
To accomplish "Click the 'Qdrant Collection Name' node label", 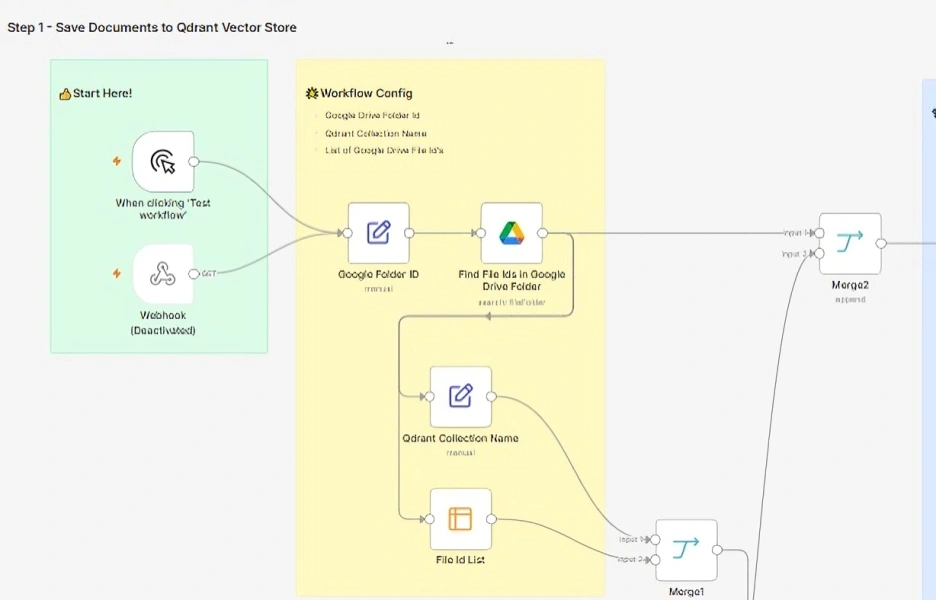I will coord(460,438).
